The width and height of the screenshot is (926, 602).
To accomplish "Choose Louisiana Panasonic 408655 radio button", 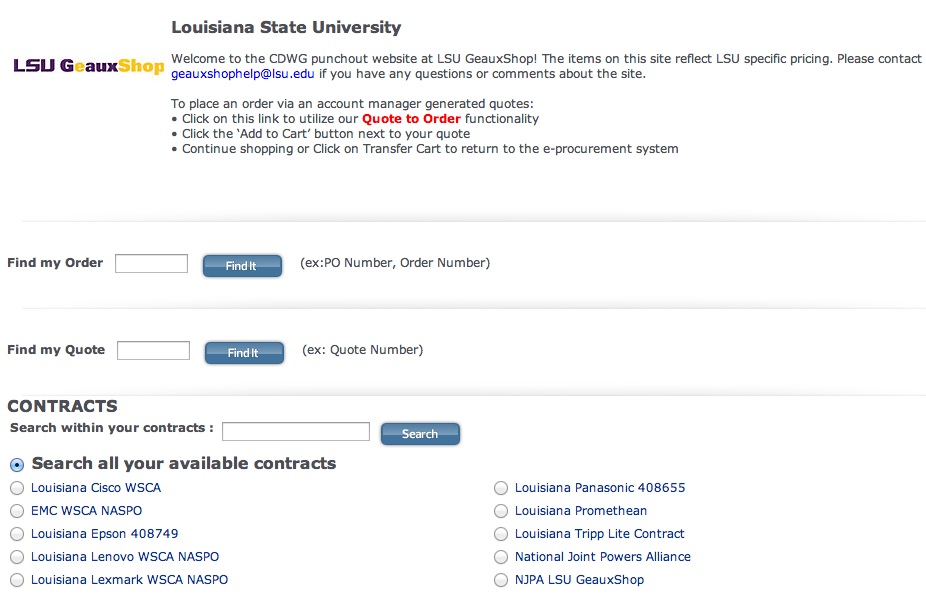I will 501,488.
